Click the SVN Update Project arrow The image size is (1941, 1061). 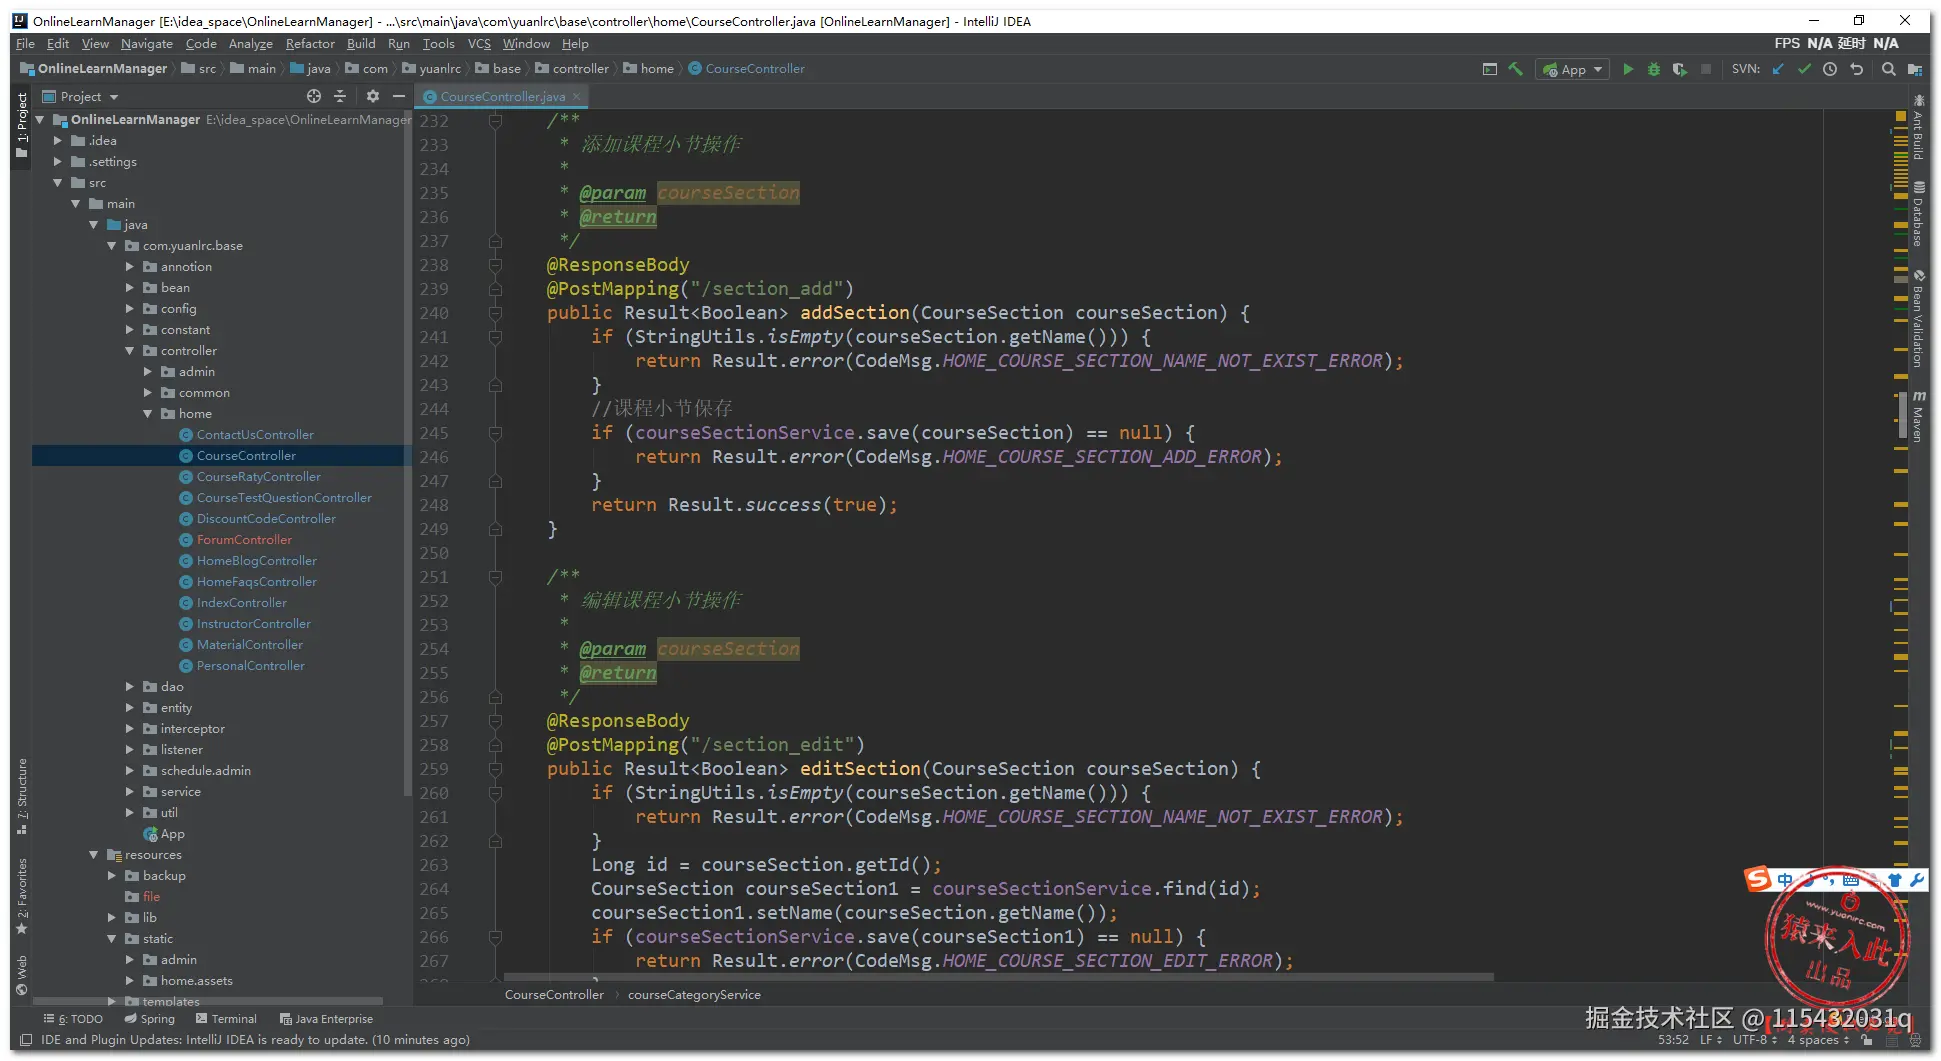(x=1778, y=69)
